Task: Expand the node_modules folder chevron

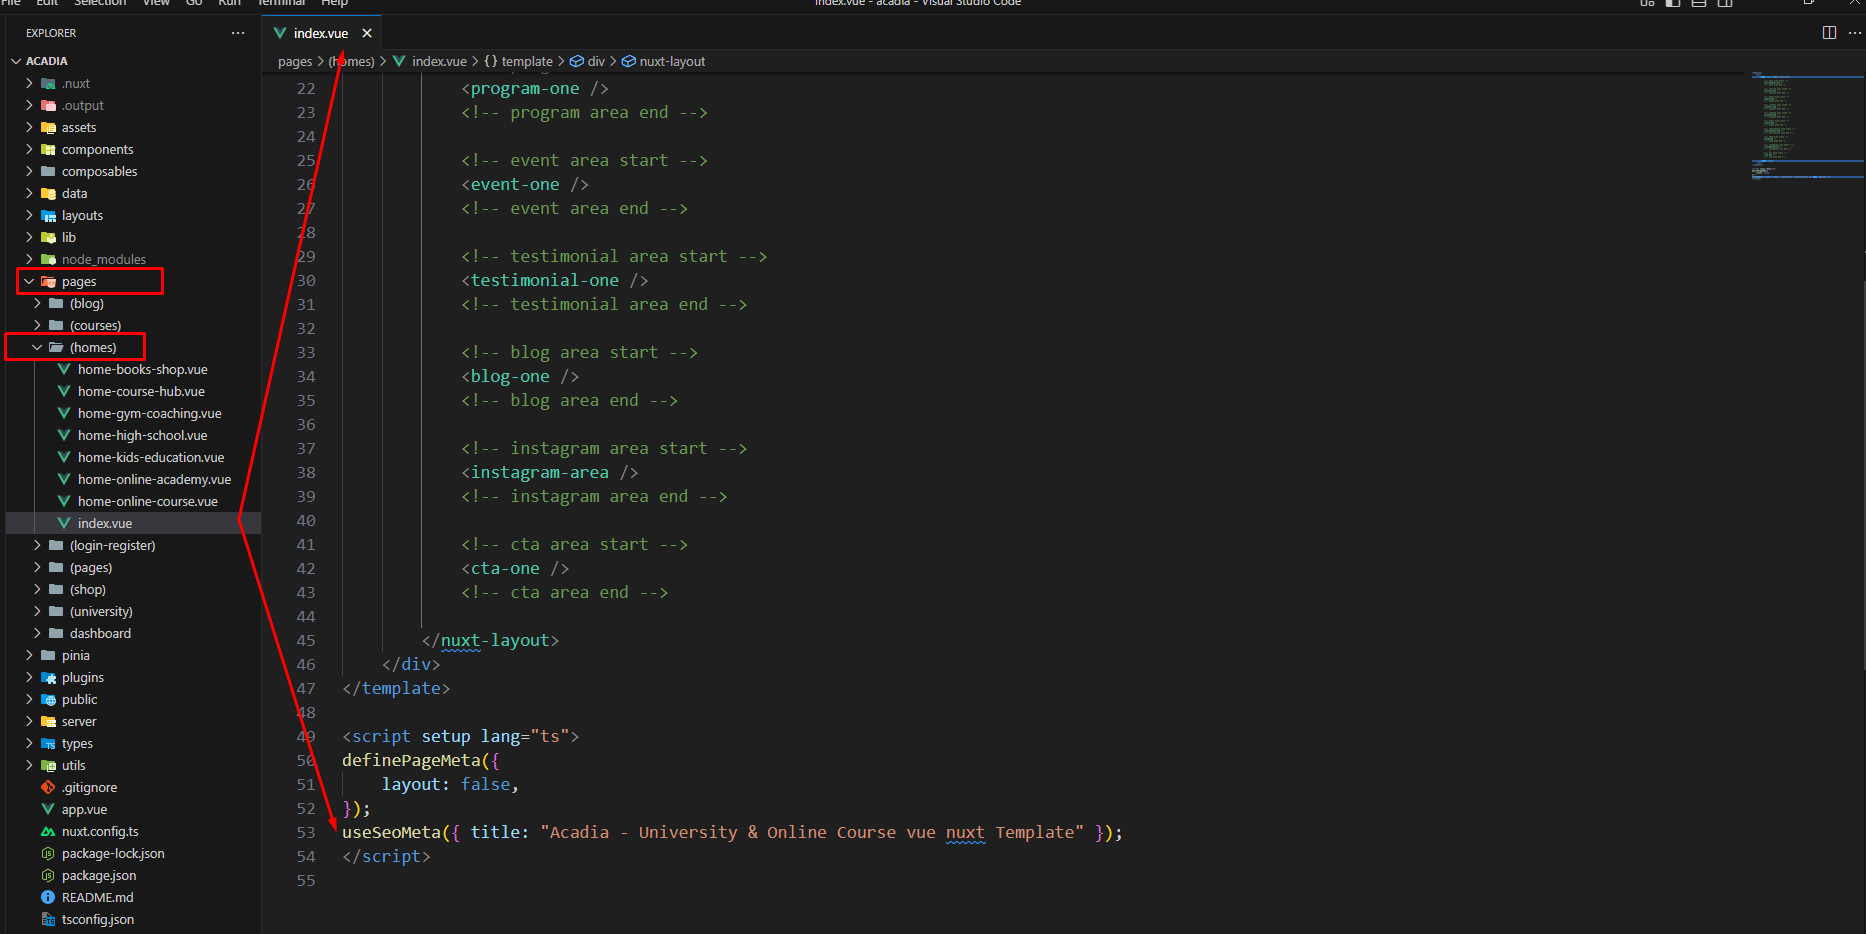Action: pyautogui.click(x=29, y=259)
